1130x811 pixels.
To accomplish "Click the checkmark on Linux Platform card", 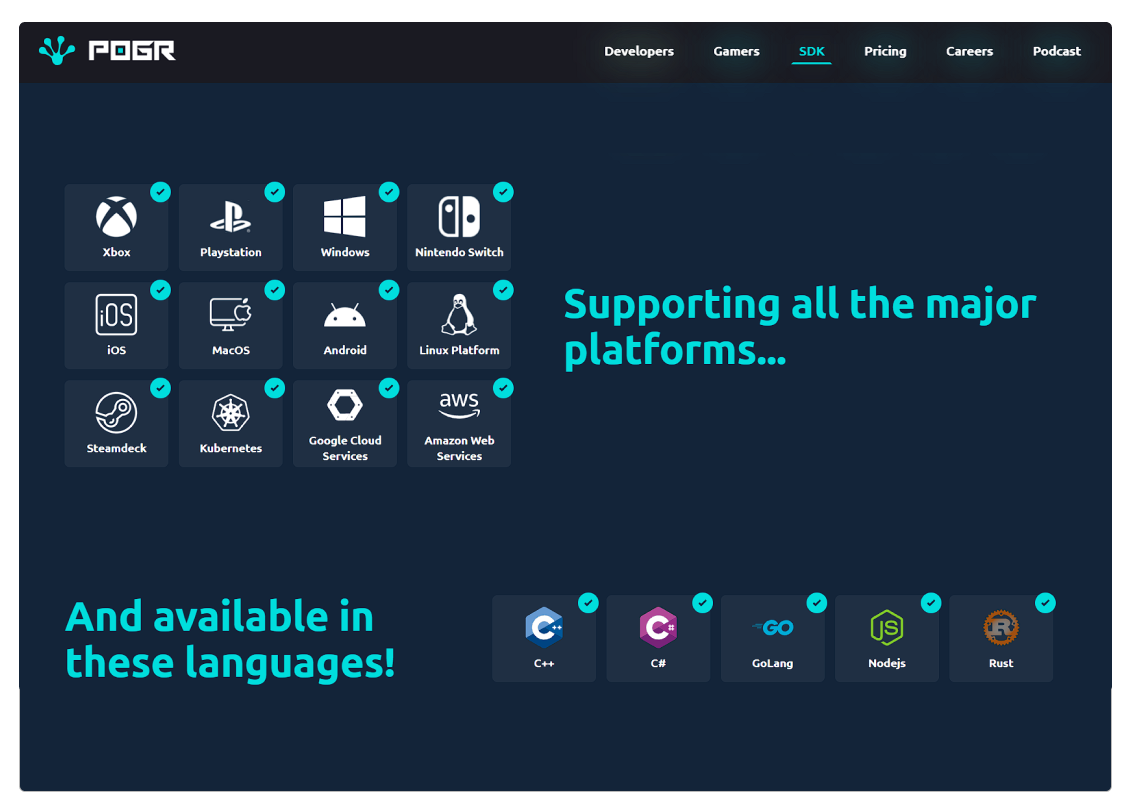I will pos(503,290).
